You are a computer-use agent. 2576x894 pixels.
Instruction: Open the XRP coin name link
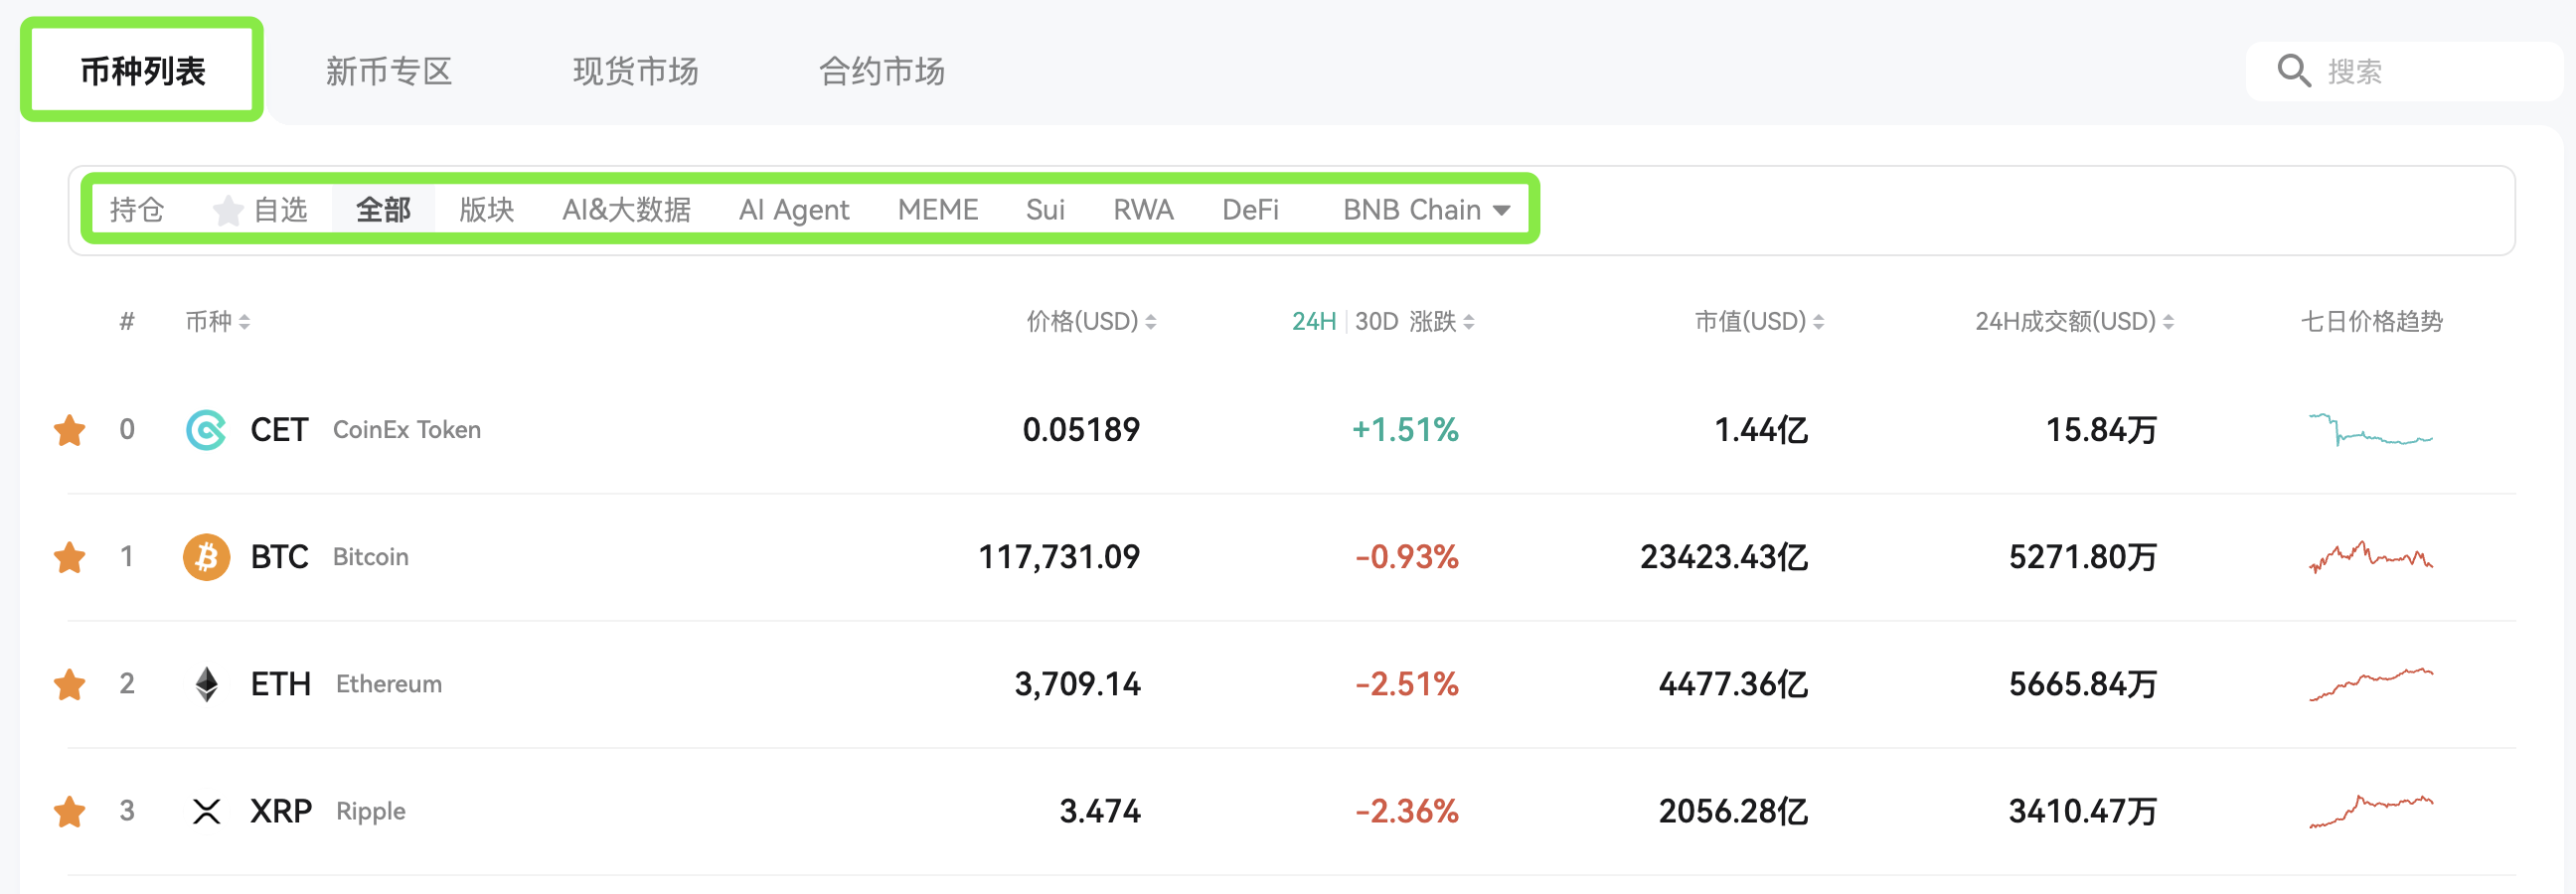(x=280, y=811)
